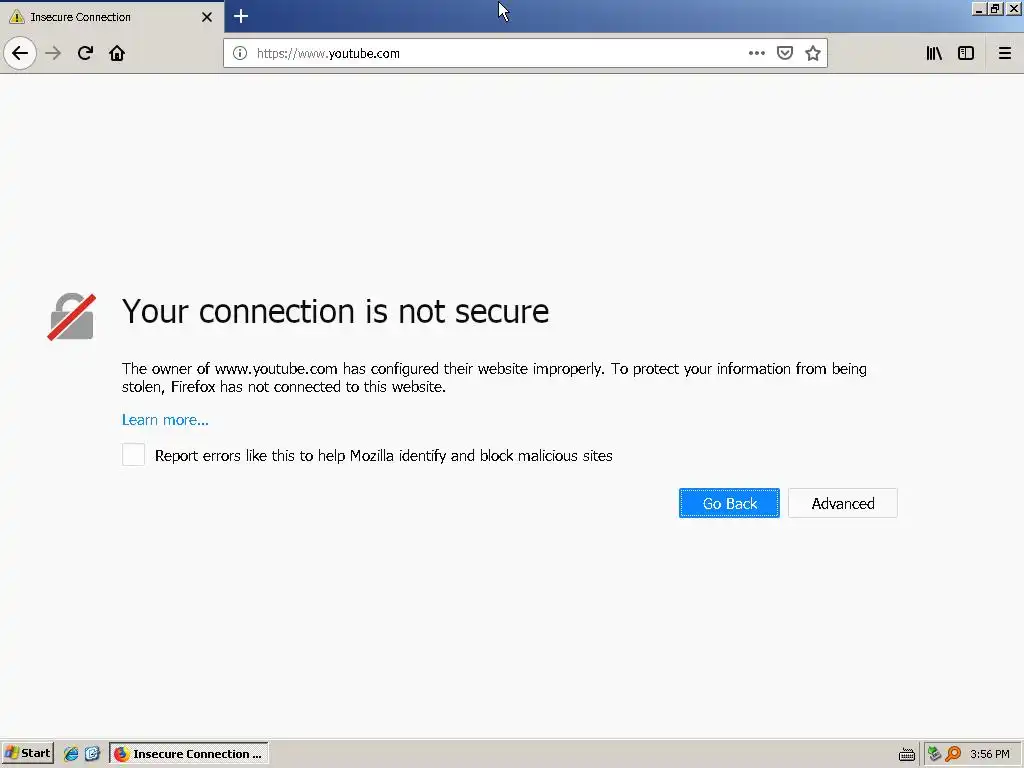Open the Firefox hamburger menu

coord(1004,53)
